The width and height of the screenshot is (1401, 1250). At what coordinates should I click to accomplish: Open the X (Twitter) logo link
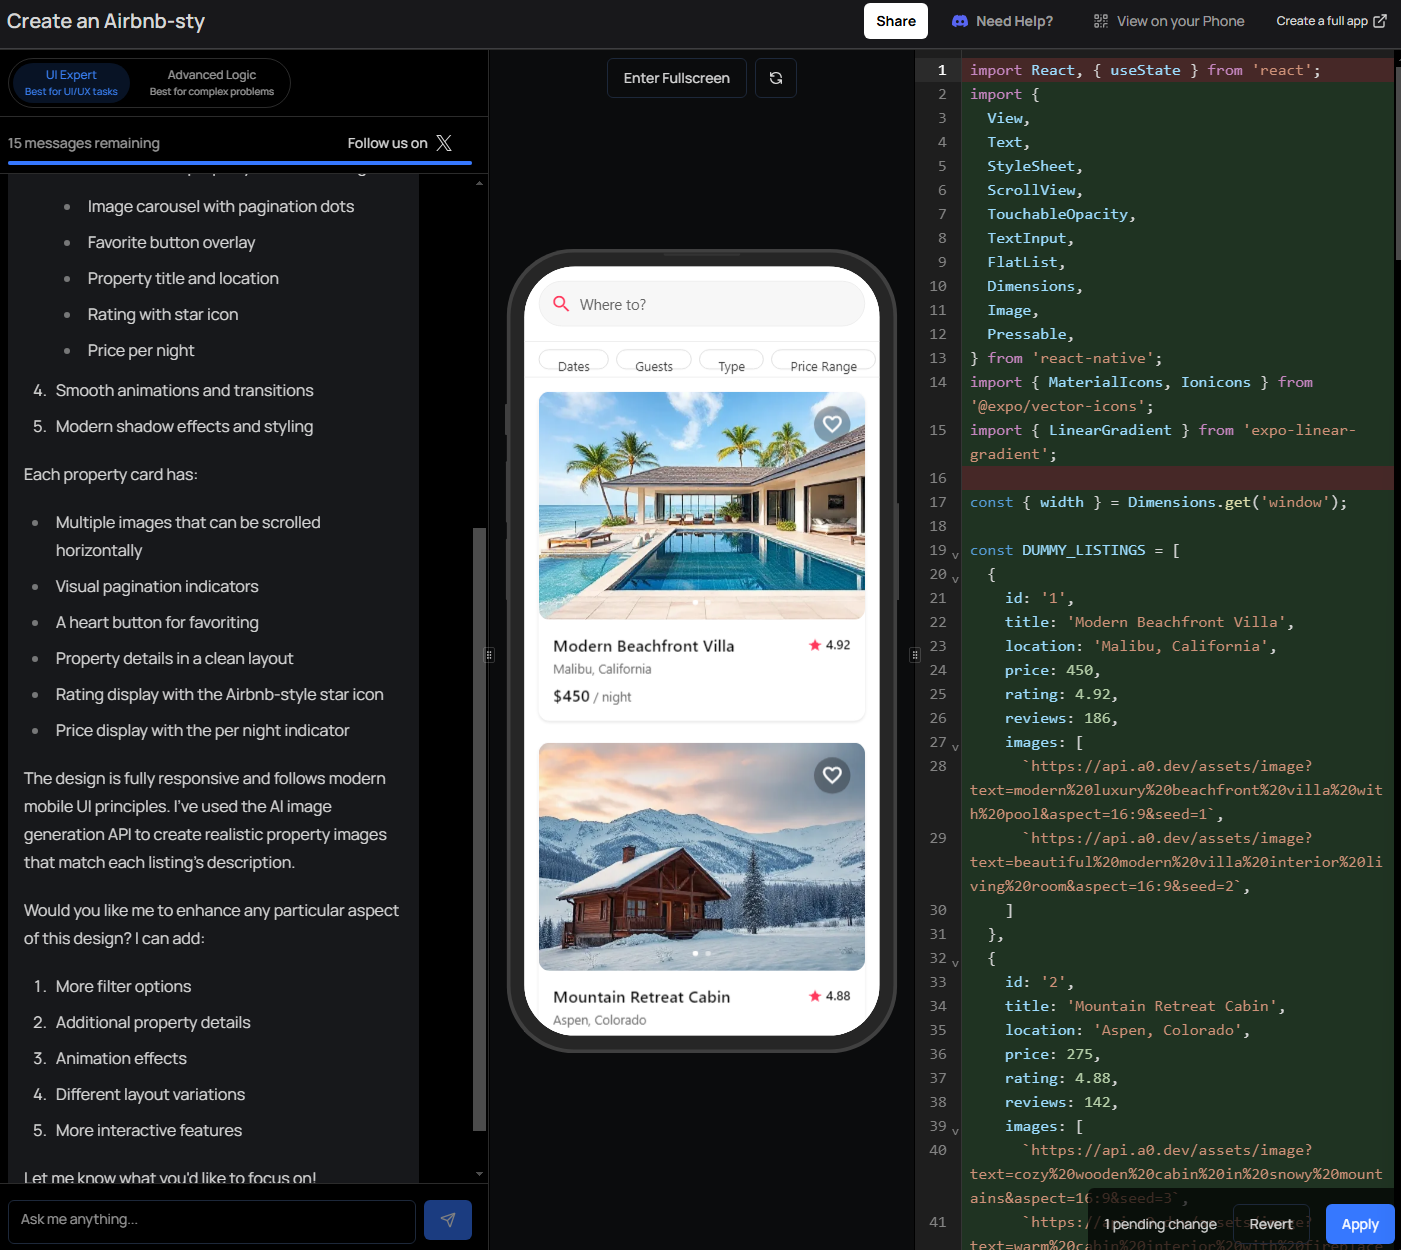coord(444,143)
